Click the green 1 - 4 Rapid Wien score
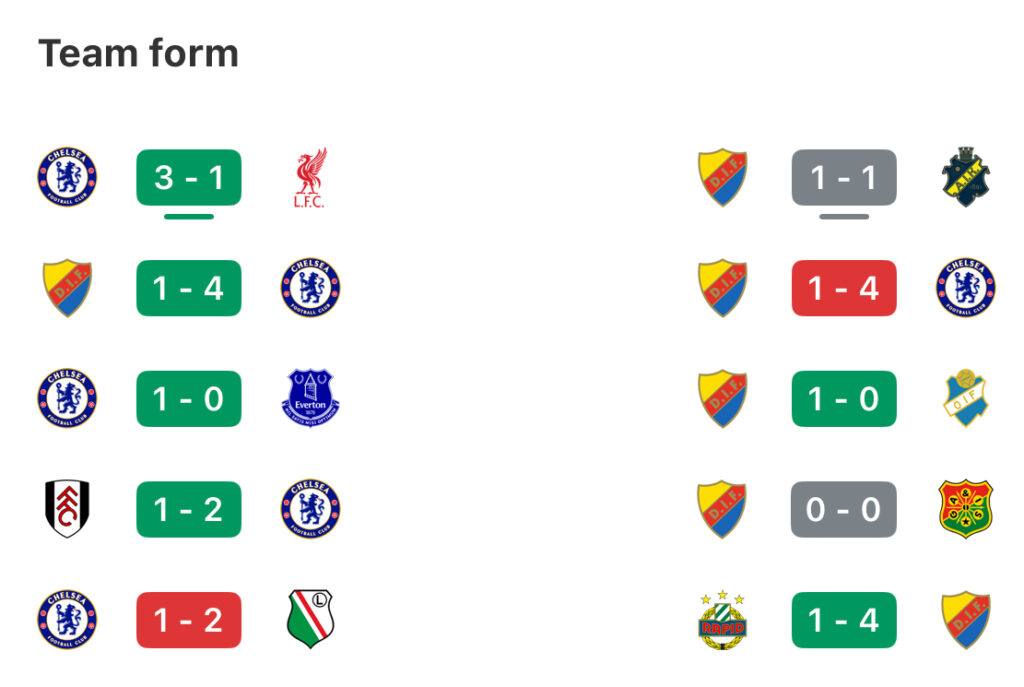The height and width of the screenshot is (687, 1024). click(x=844, y=620)
